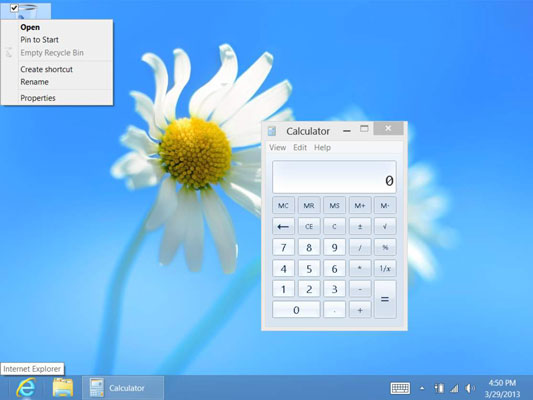
Task: Click the 3 digit key
Action: click(334, 289)
